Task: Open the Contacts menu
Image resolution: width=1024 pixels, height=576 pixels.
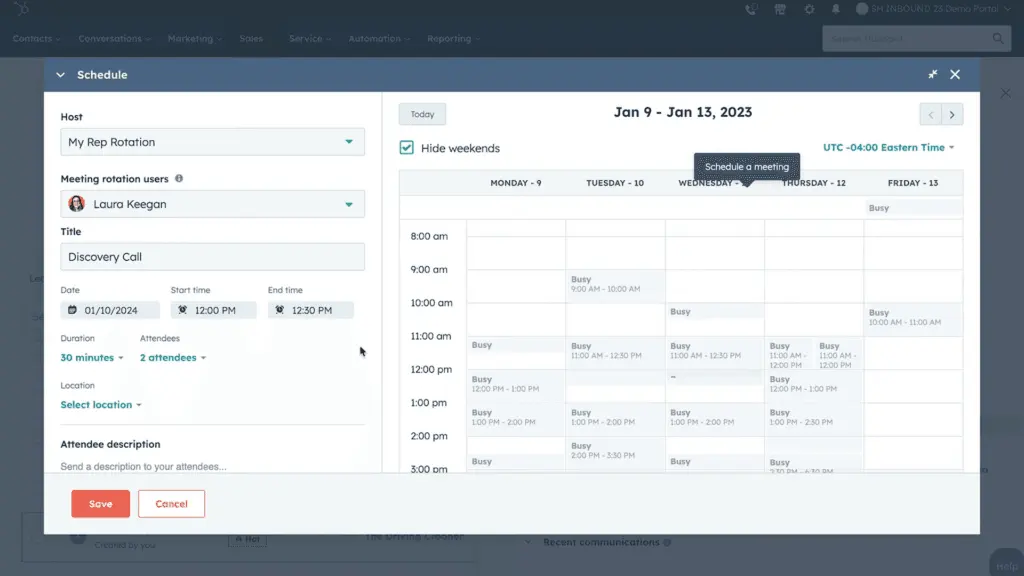Action: (x=36, y=39)
